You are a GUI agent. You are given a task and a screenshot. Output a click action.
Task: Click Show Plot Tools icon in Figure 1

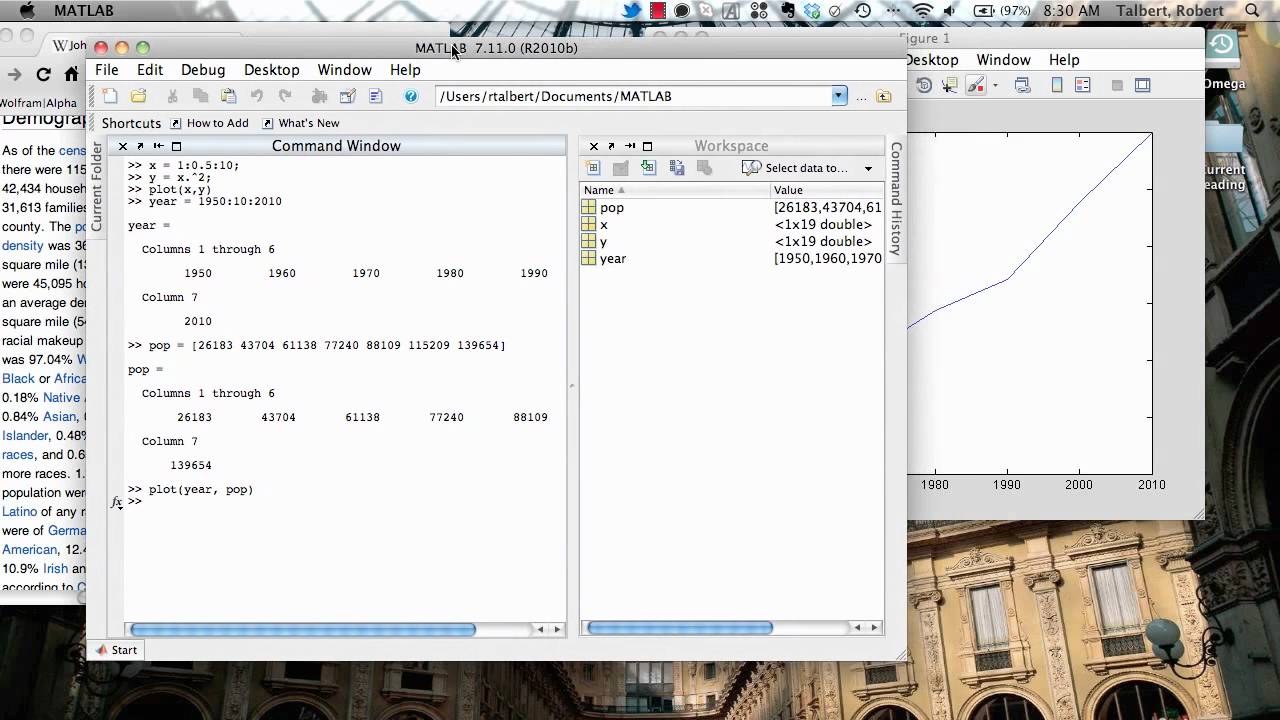click(x=1143, y=86)
